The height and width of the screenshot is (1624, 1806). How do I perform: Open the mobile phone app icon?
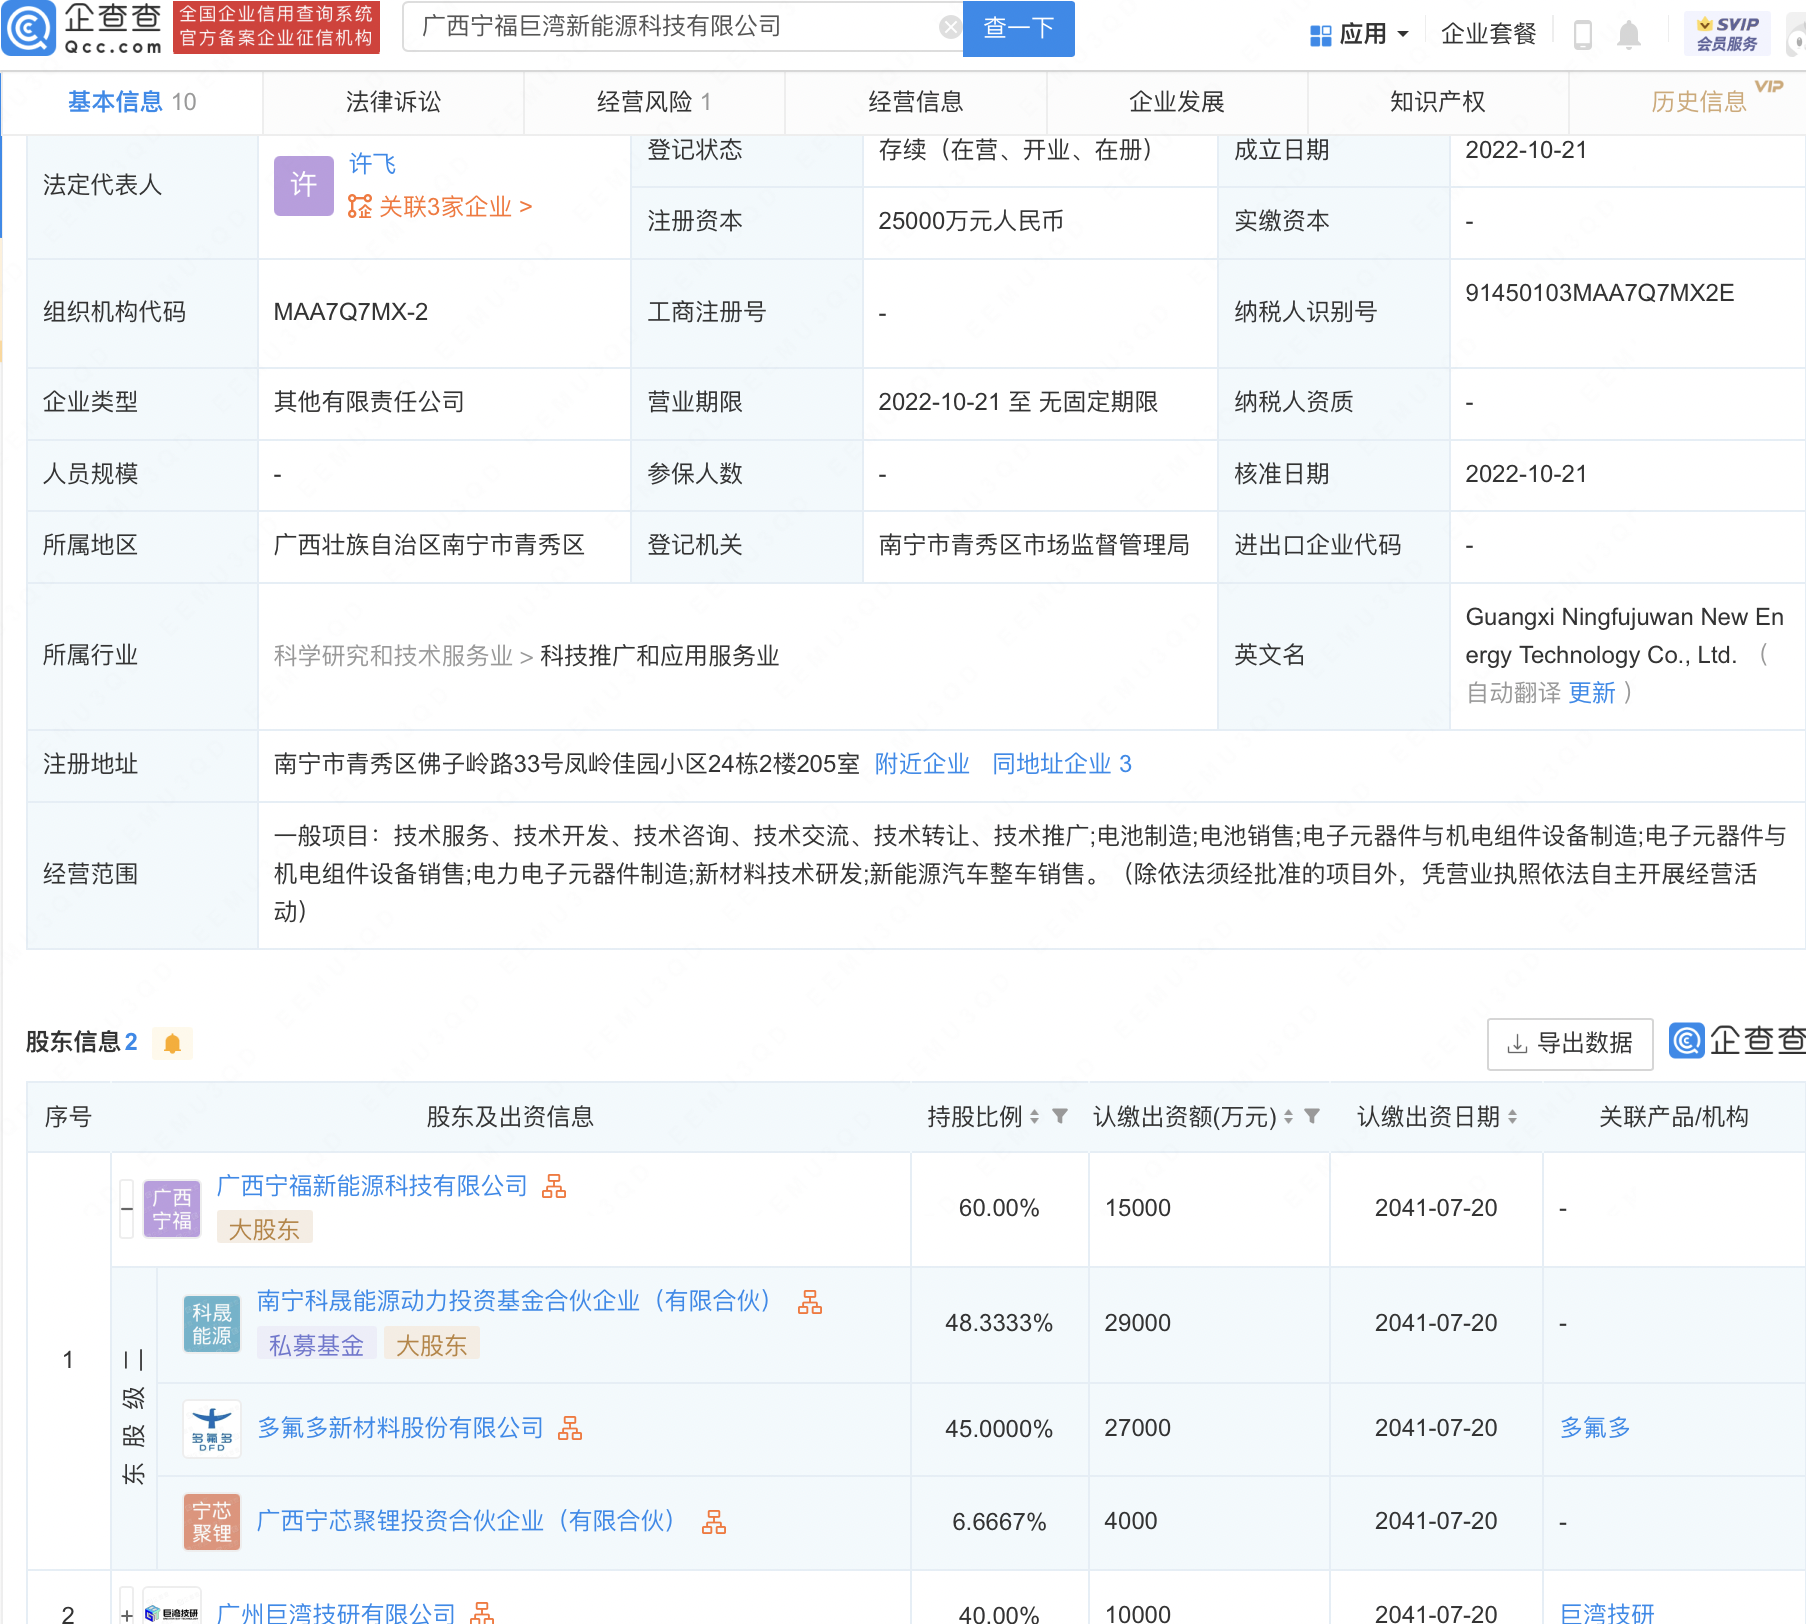(x=1583, y=35)
